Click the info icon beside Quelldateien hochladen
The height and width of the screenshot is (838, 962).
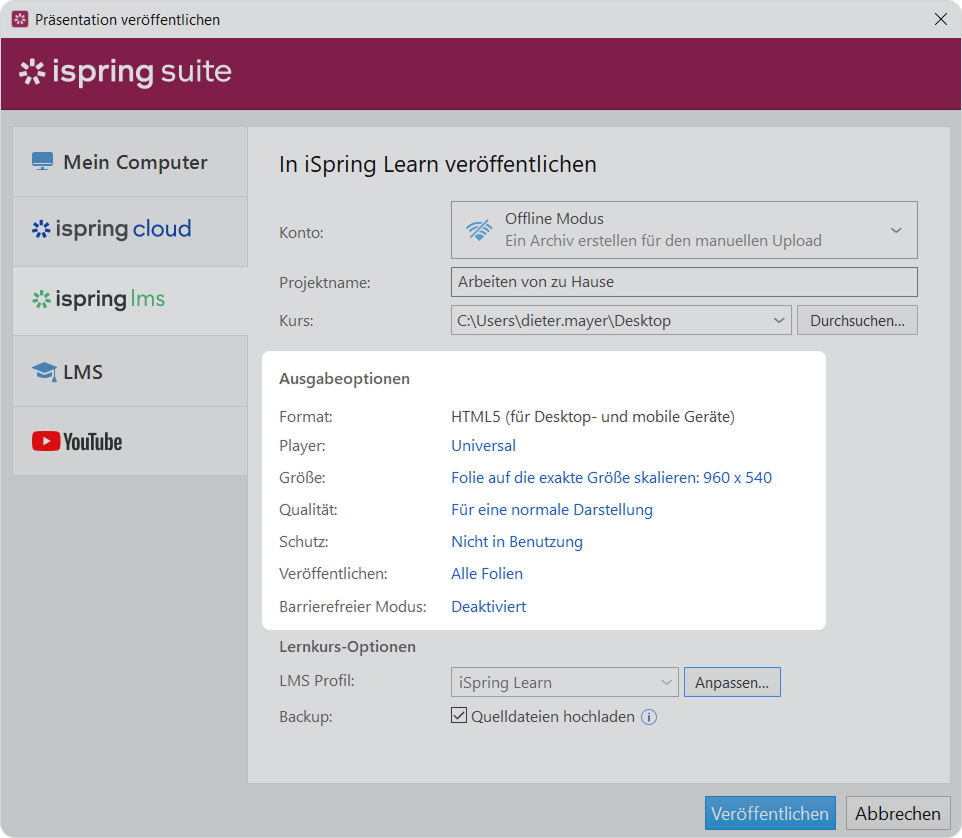pyautogui.click(x=649, y=716)
